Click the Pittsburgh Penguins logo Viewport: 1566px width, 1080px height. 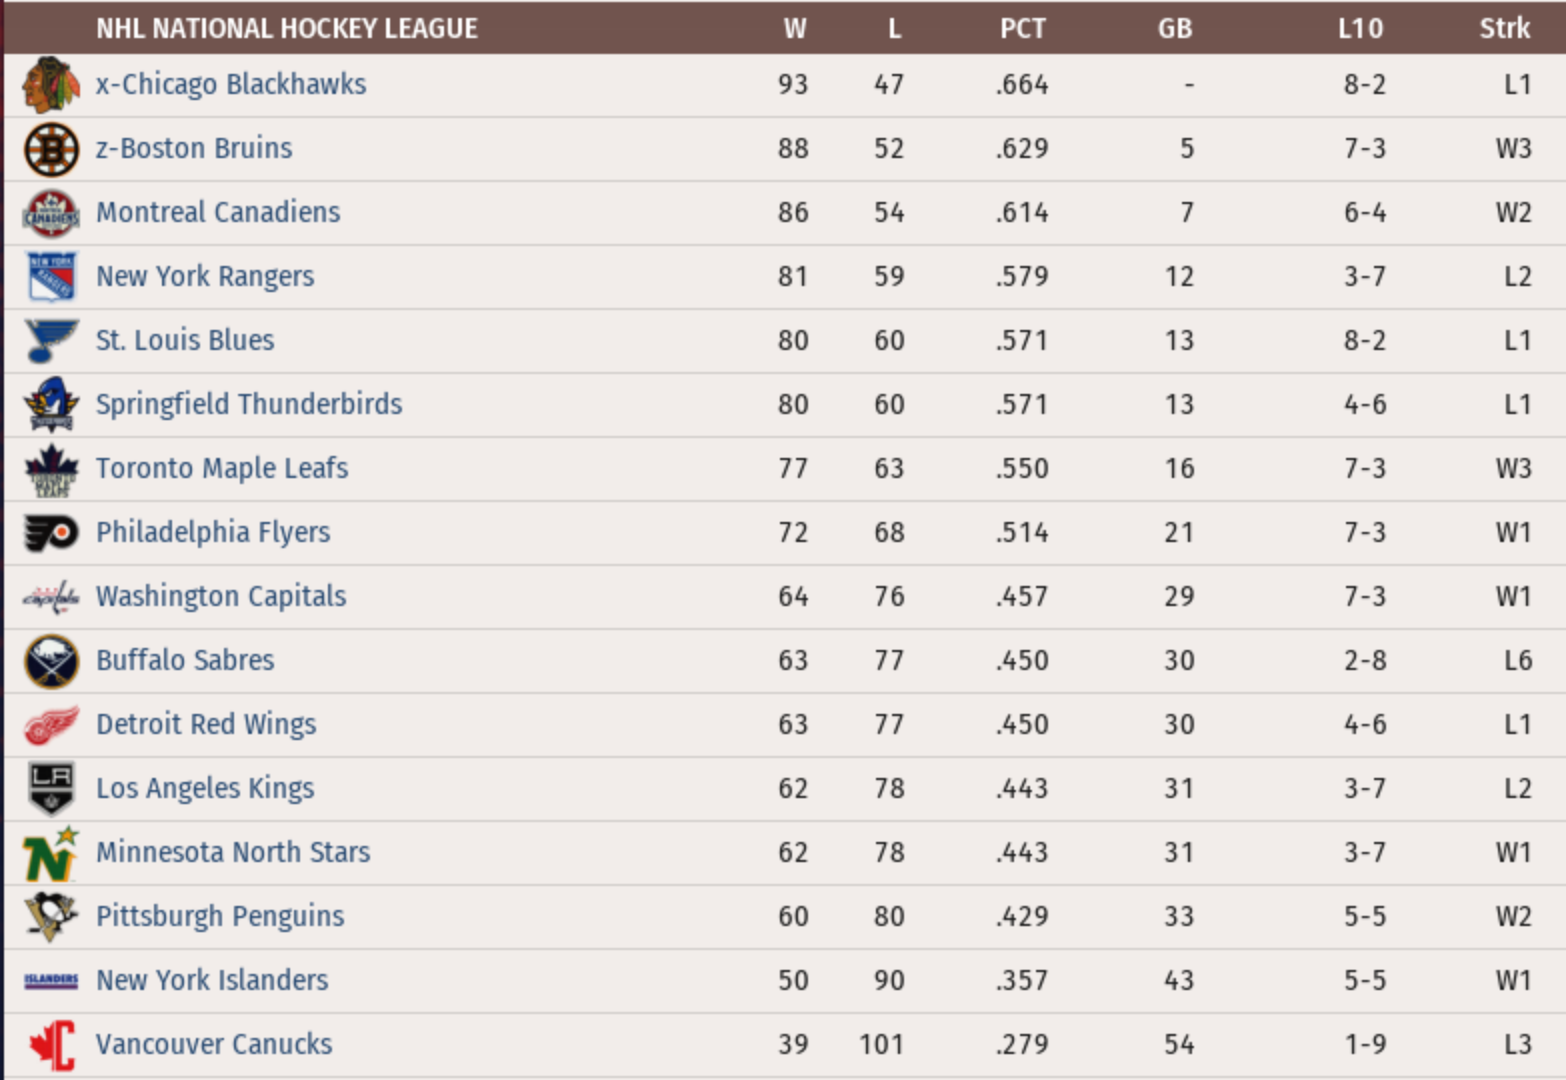pyautogui.click(x=51, y=917)
